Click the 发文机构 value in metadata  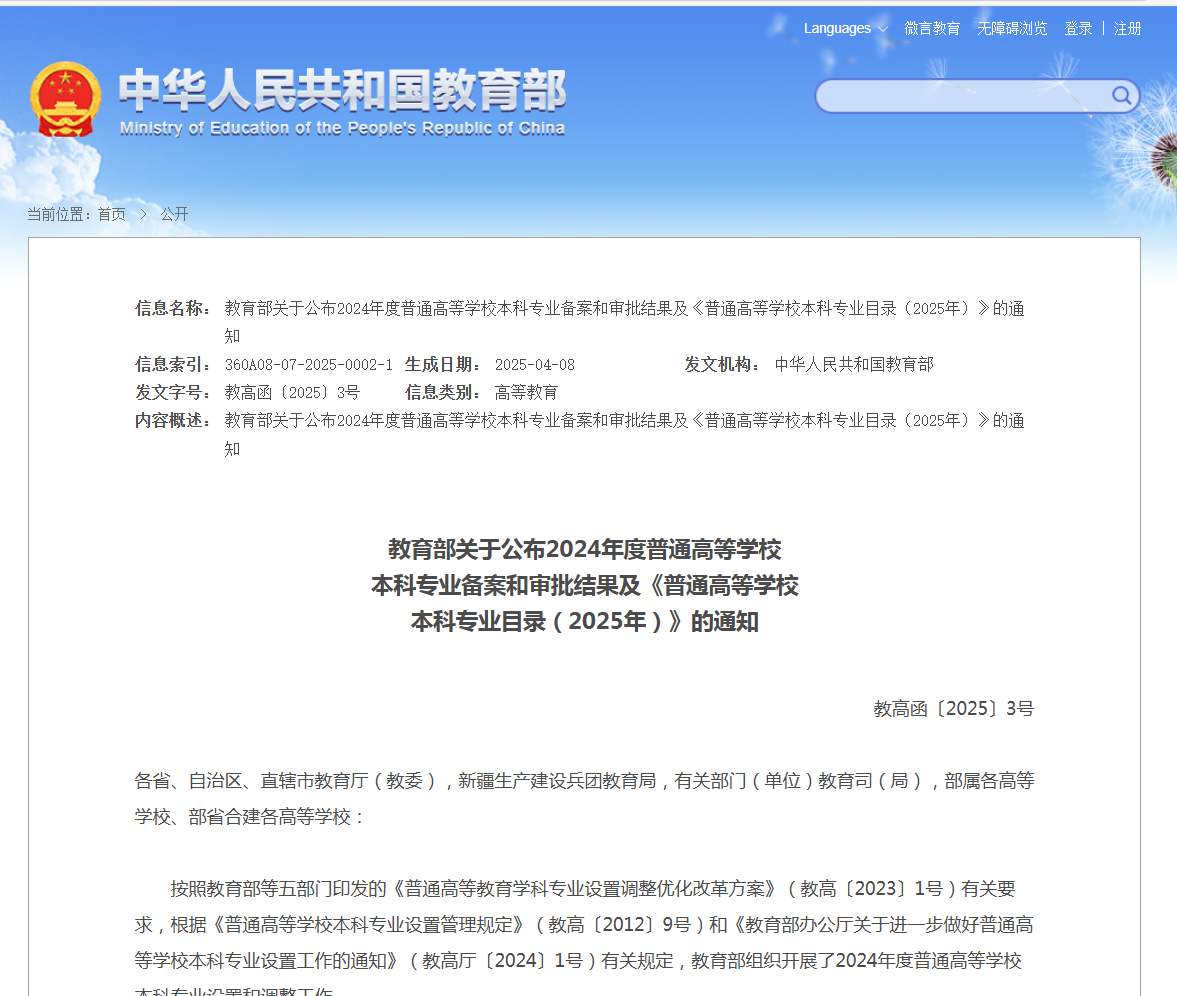click(x=854, y=365)
